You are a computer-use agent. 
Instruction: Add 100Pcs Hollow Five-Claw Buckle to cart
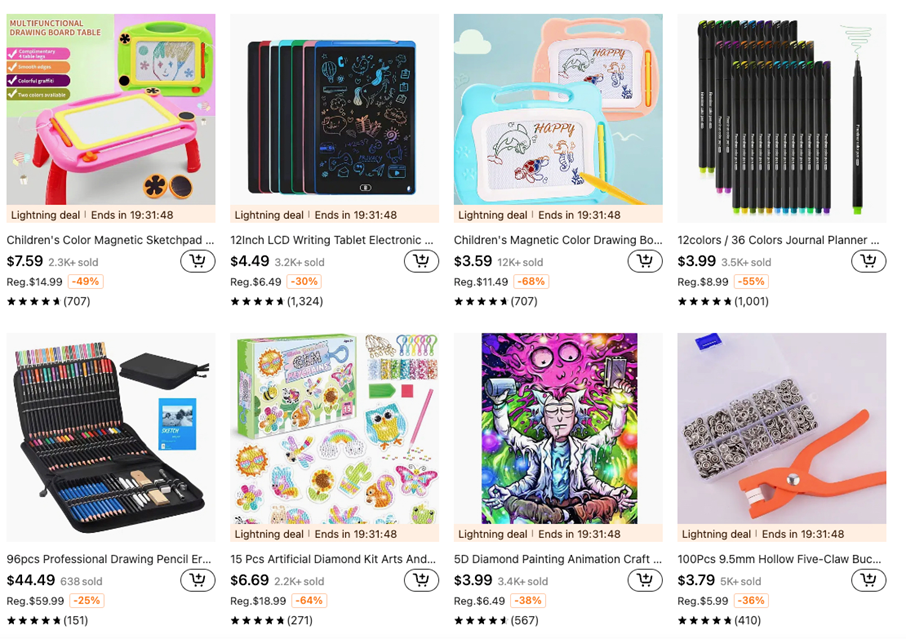(868, 580)
